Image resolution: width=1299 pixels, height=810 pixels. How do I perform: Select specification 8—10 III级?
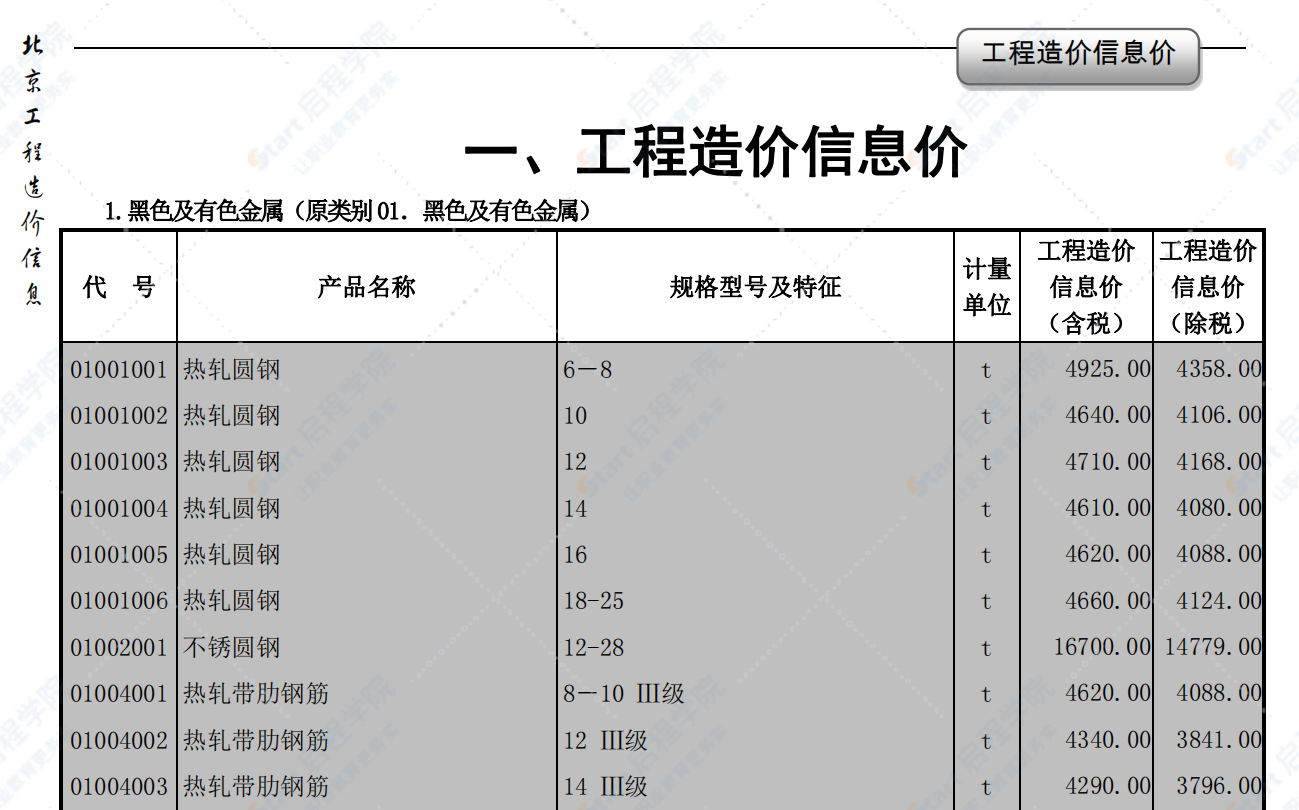click(x=624, y=694)
